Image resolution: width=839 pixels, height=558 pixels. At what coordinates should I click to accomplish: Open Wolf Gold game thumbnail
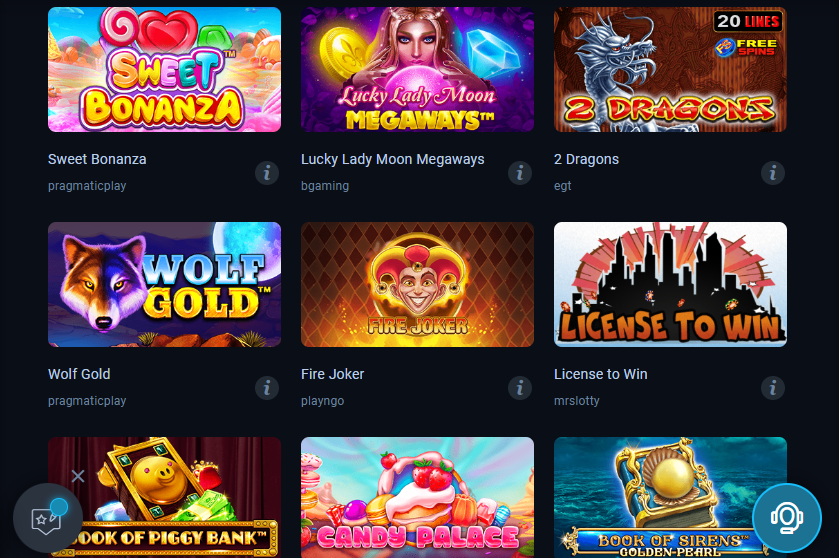[x=164, y=285]
